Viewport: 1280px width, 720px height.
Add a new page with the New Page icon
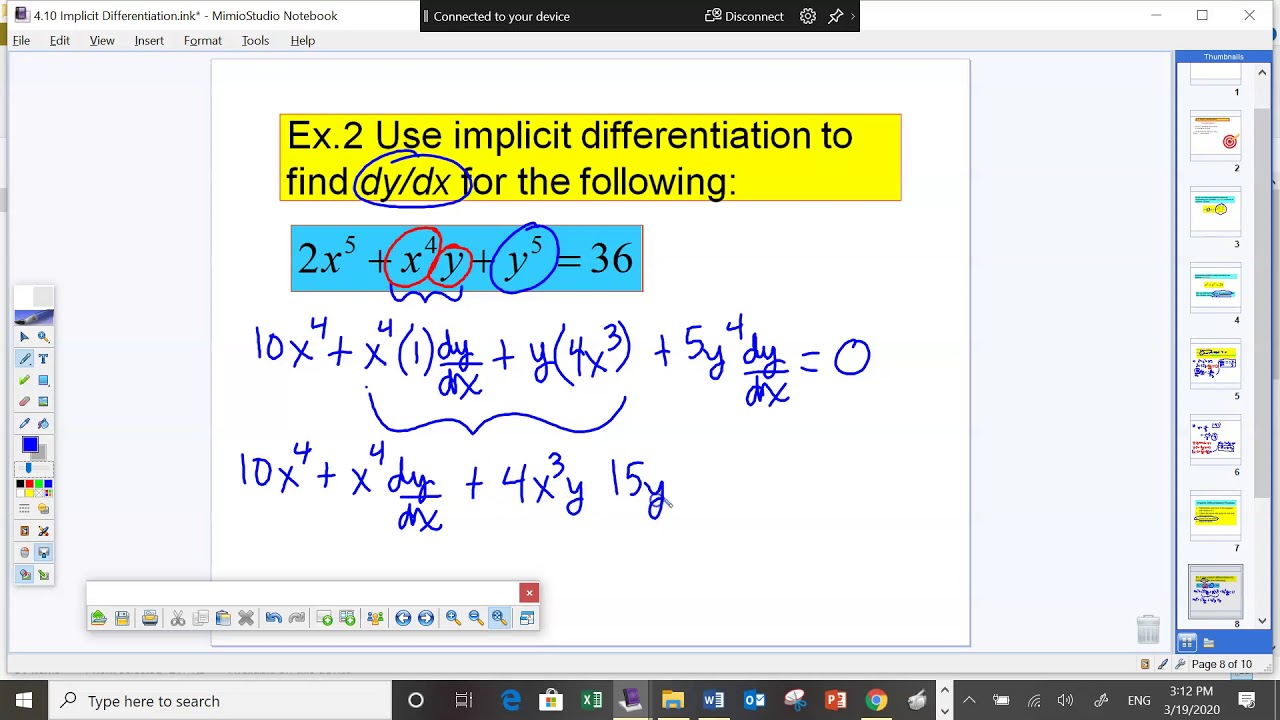pyautogui.click(x=325, y=618)
